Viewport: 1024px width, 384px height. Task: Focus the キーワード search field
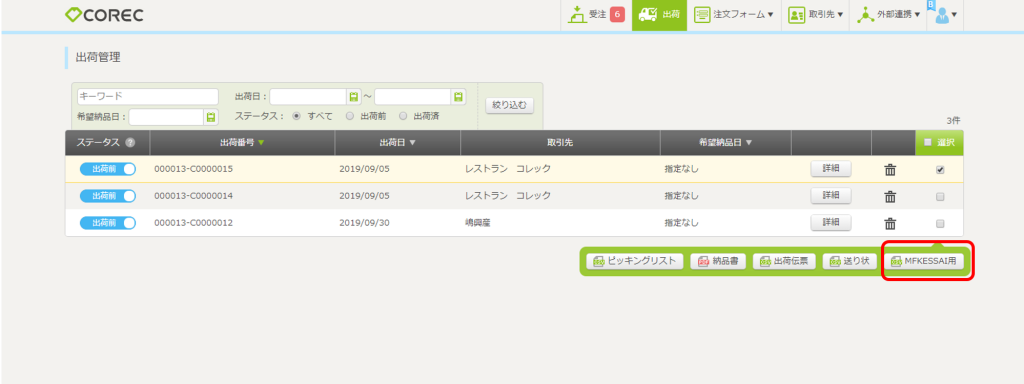coord(148,97)
